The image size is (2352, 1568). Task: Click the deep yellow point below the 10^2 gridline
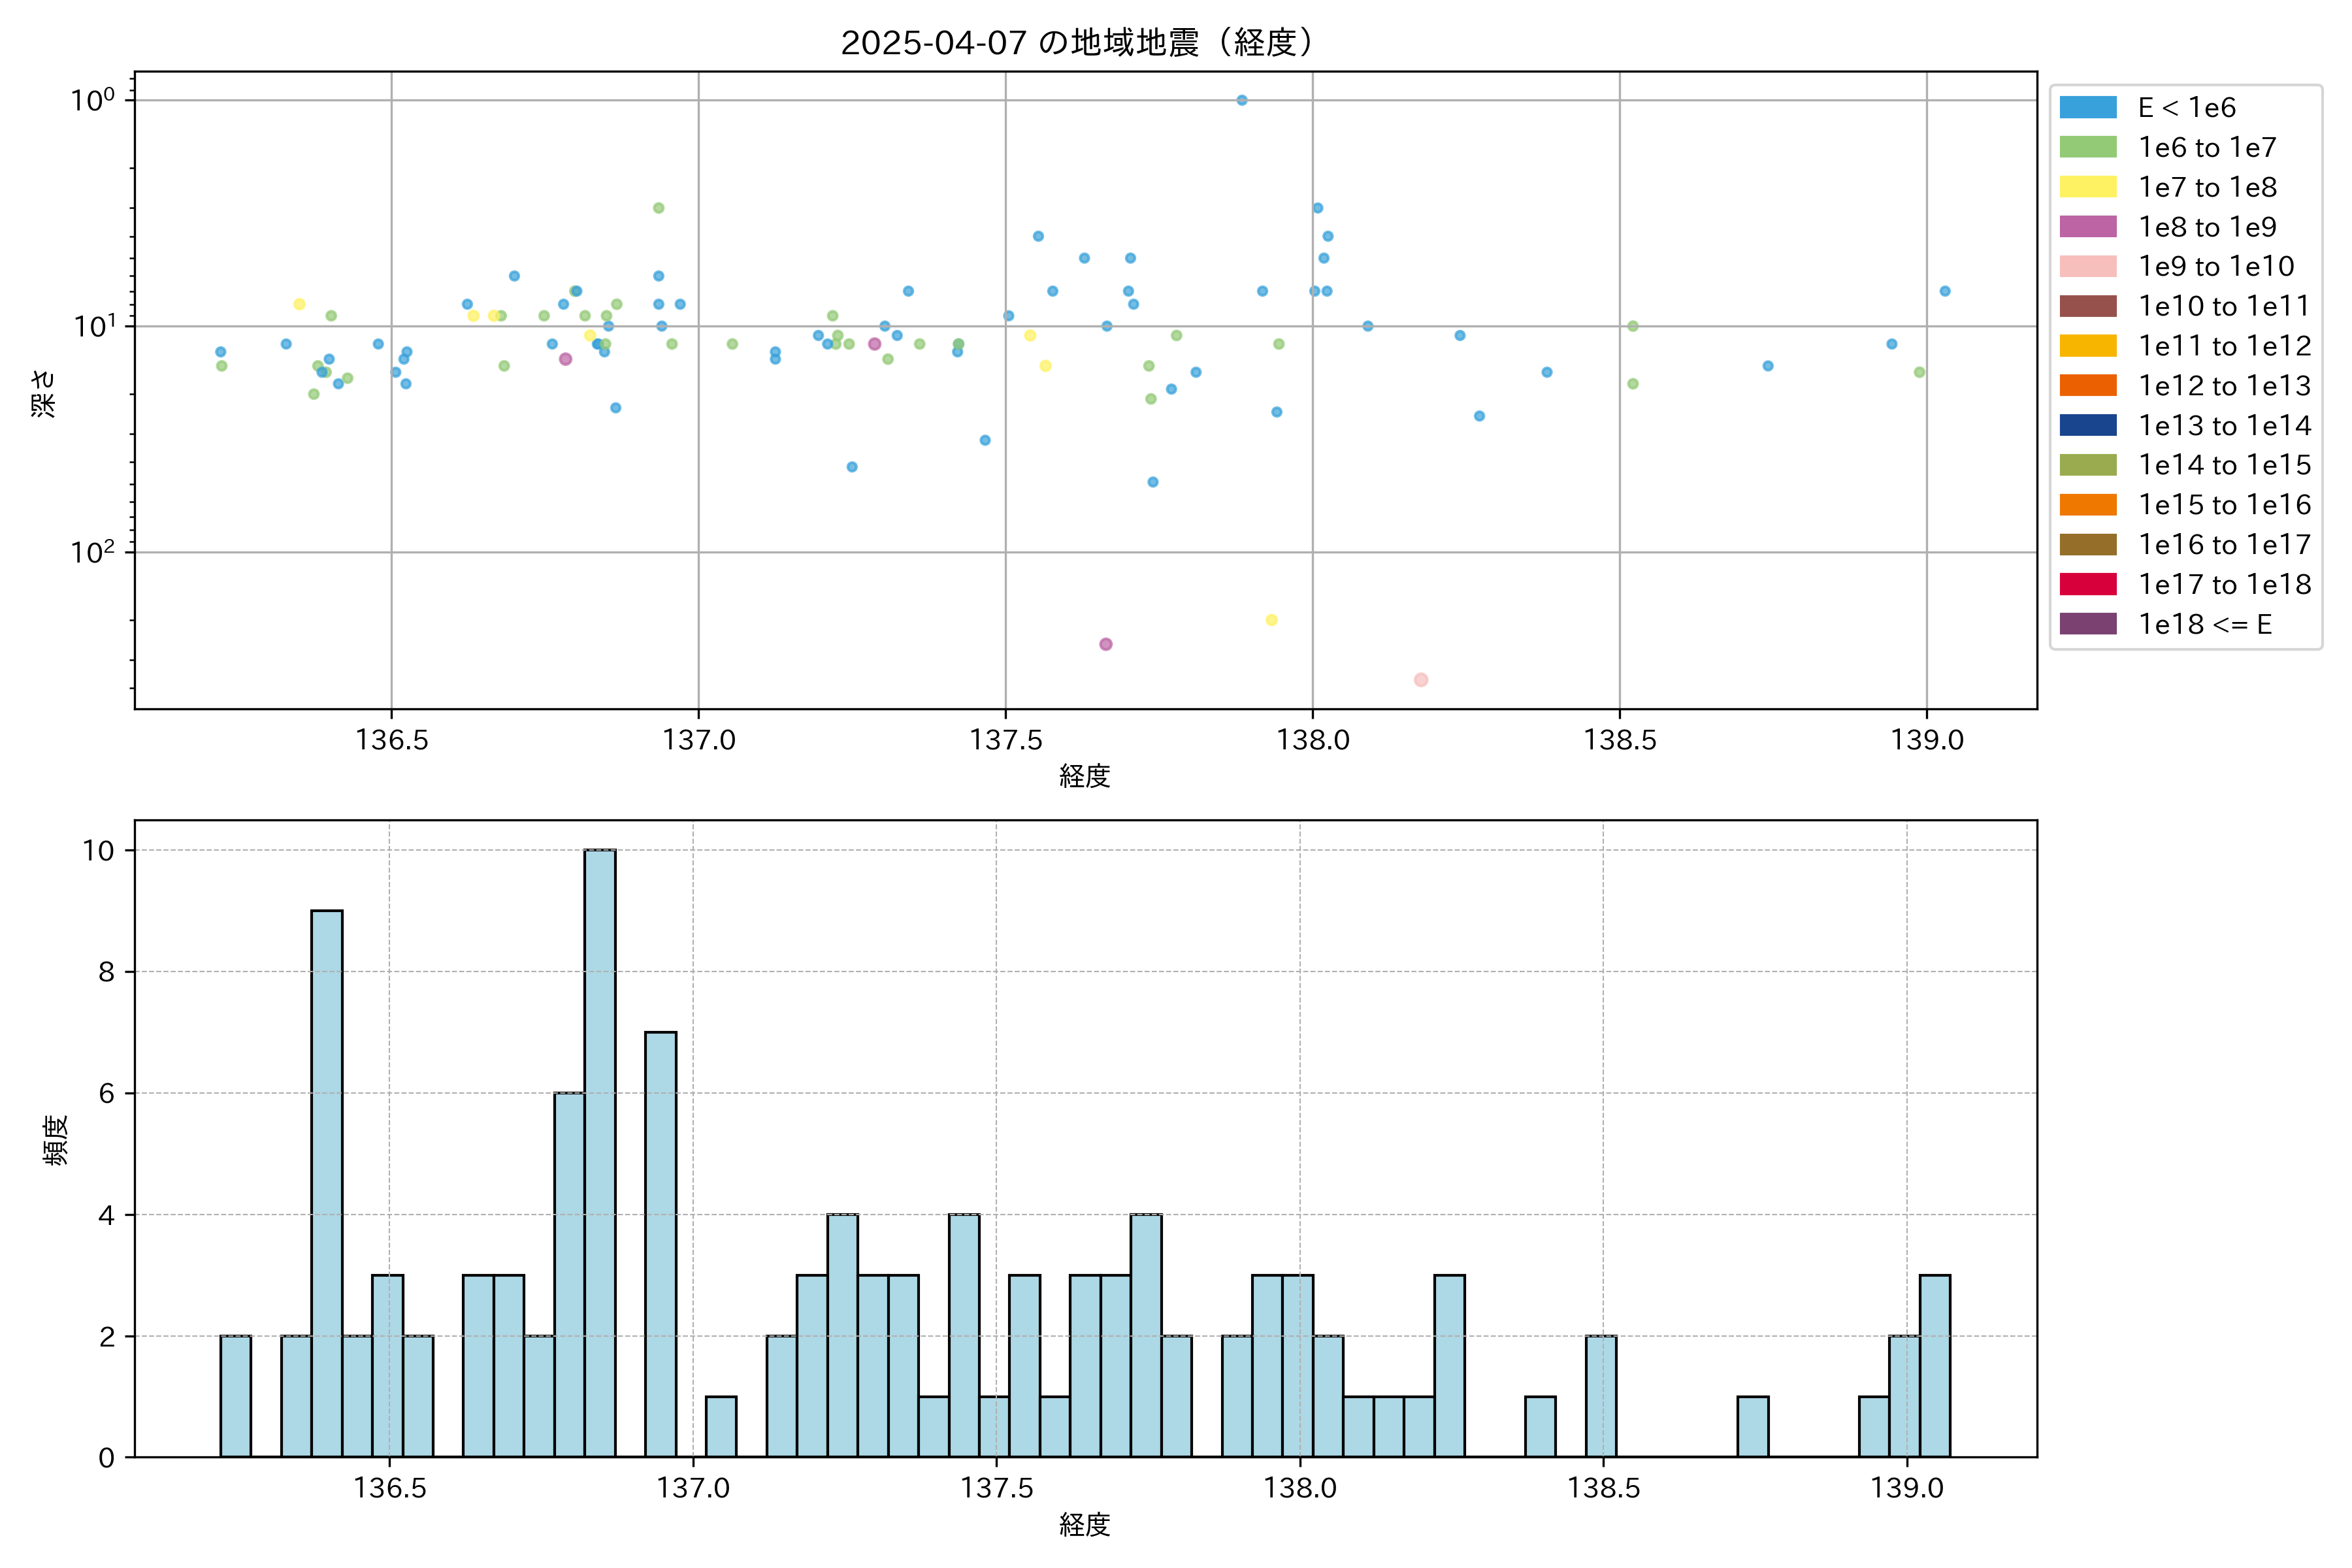[x=1272, y=620]
